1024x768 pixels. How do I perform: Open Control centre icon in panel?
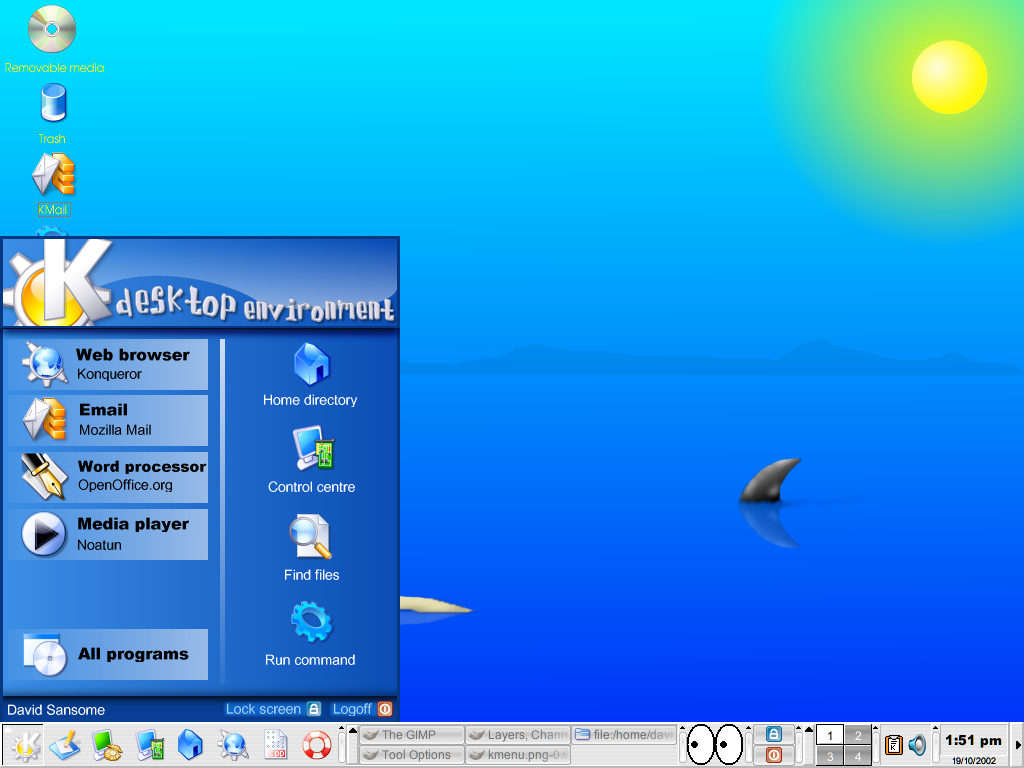[150, 745]
